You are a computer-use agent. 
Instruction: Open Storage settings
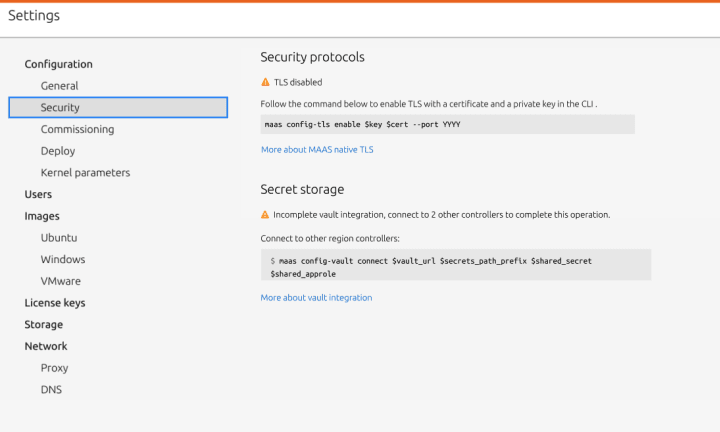[44, 325]
